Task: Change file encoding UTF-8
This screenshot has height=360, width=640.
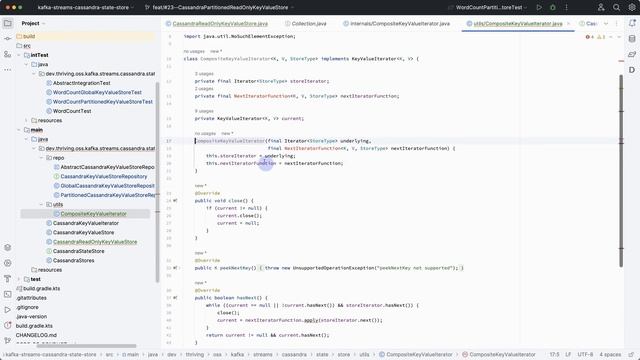Action: 585,354
